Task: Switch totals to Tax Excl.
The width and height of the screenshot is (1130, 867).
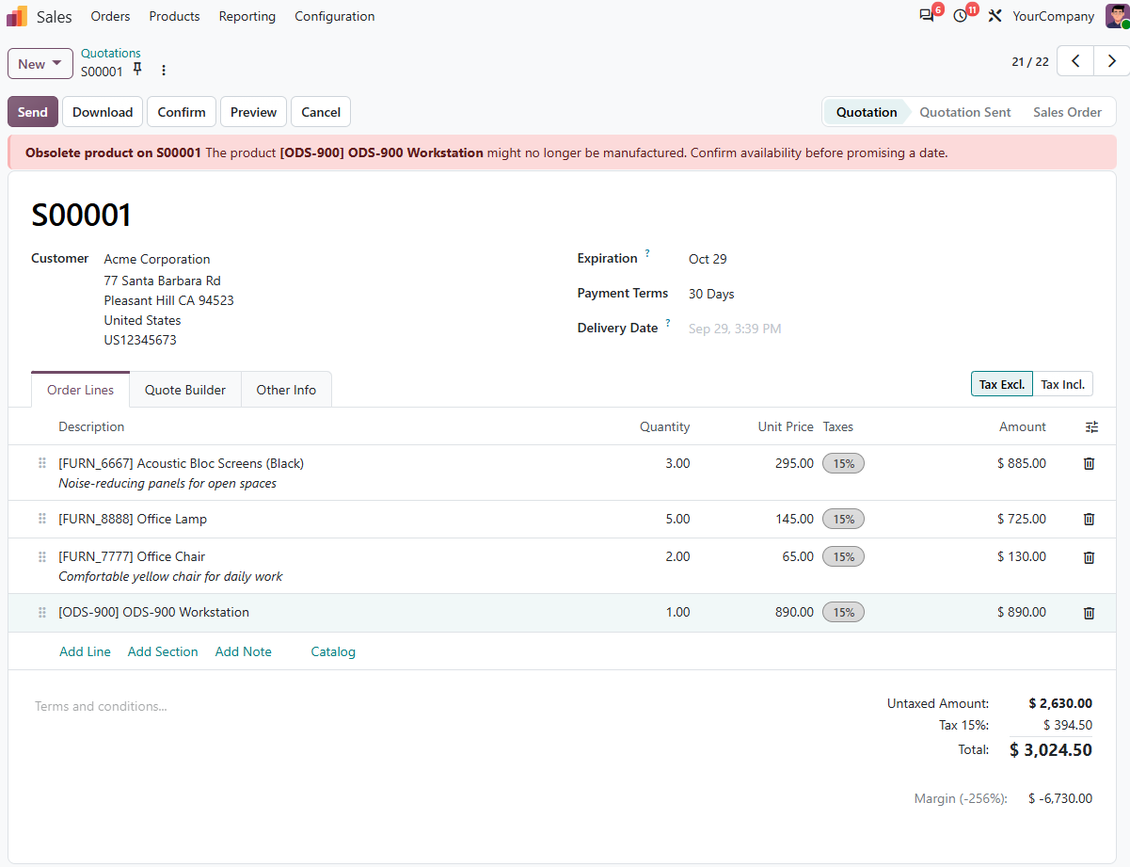Action: pyautogui.click(x=1002, y=384)
